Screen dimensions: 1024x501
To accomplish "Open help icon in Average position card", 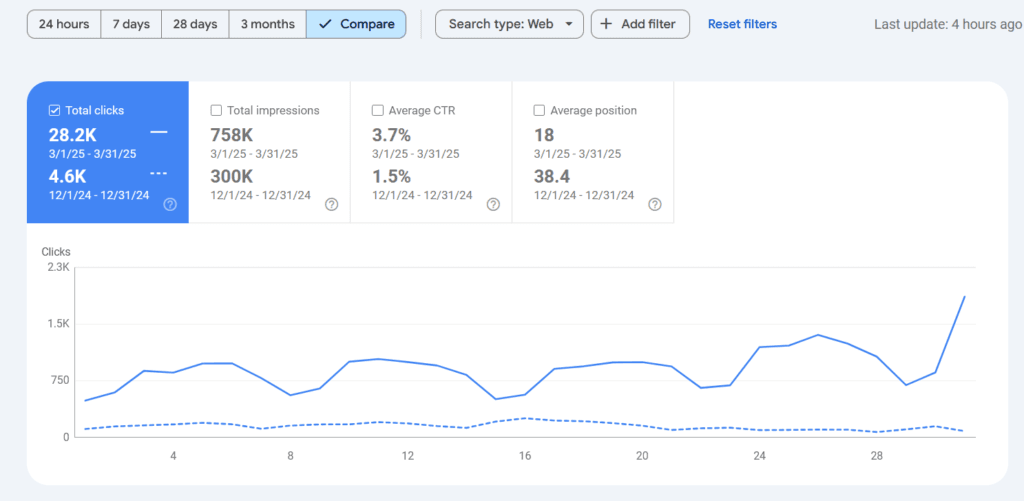I will click(655, 204).
